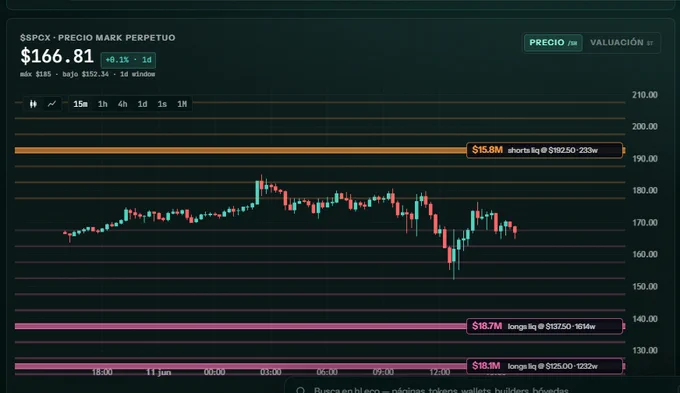Viewport: 680px width, 393px height.
Task: Click the 180.00 price axis label
Action: tap(644, 190)
